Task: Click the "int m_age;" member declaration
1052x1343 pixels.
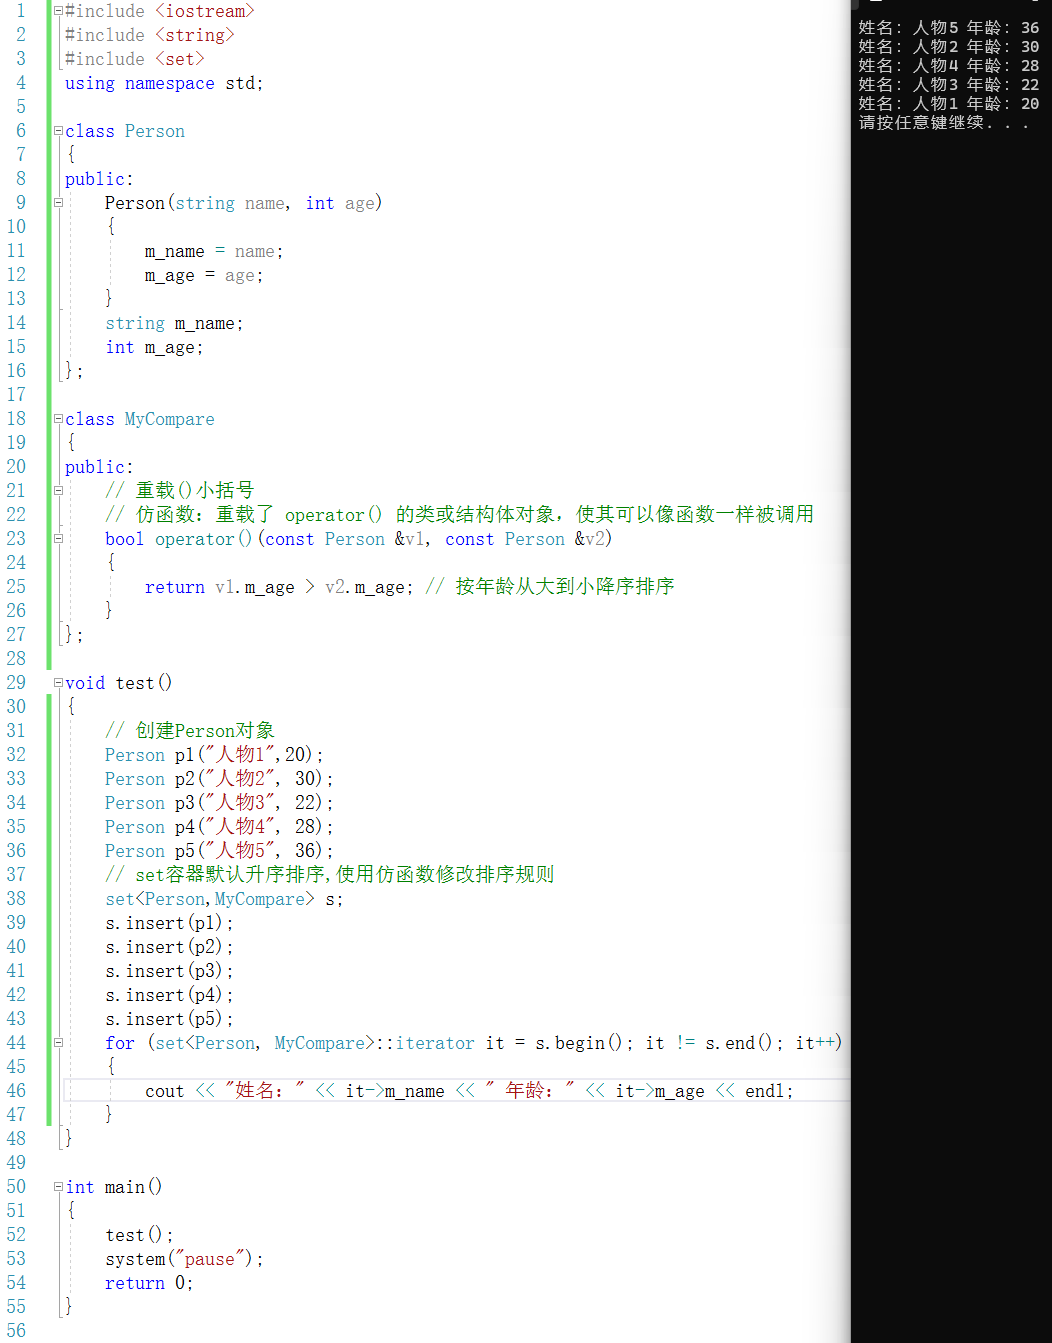Action: 154,347
